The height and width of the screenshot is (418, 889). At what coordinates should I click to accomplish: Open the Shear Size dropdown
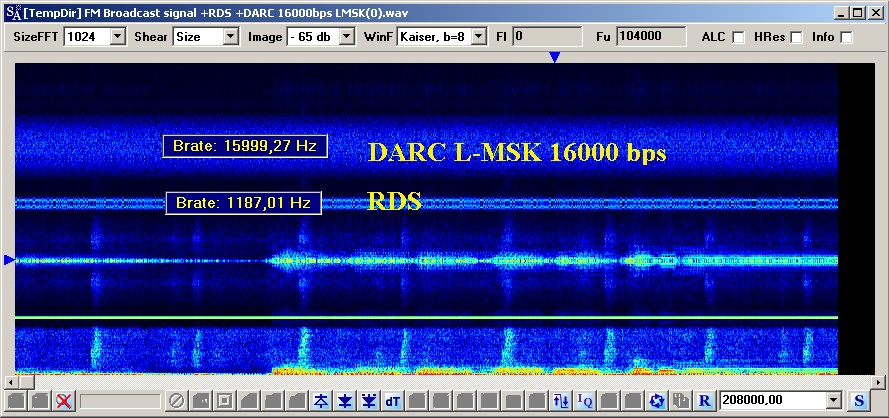click(x=230, y=37)
